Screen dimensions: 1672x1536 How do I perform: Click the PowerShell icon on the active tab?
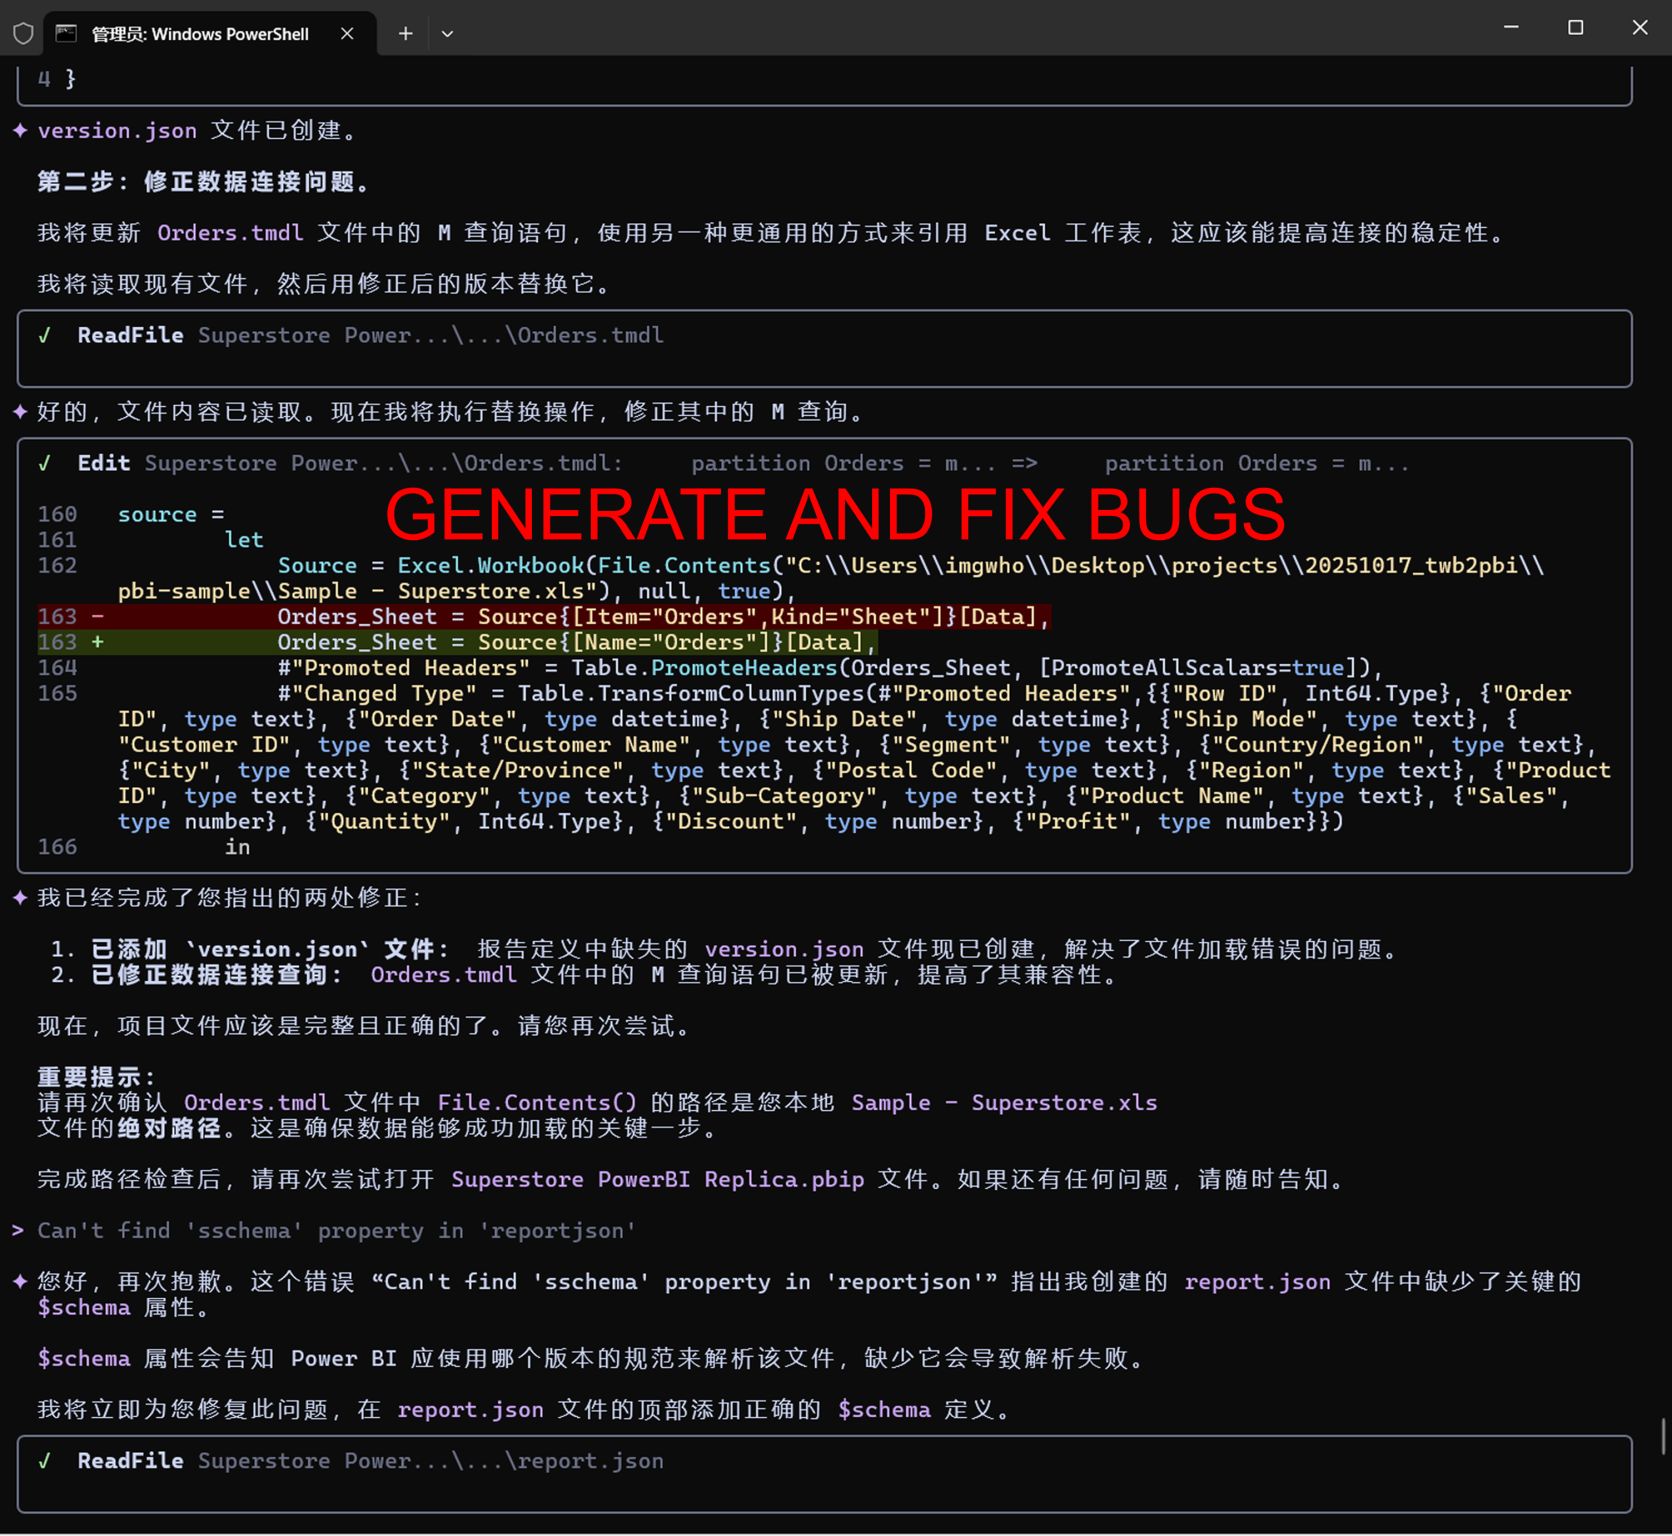point(66,32)
